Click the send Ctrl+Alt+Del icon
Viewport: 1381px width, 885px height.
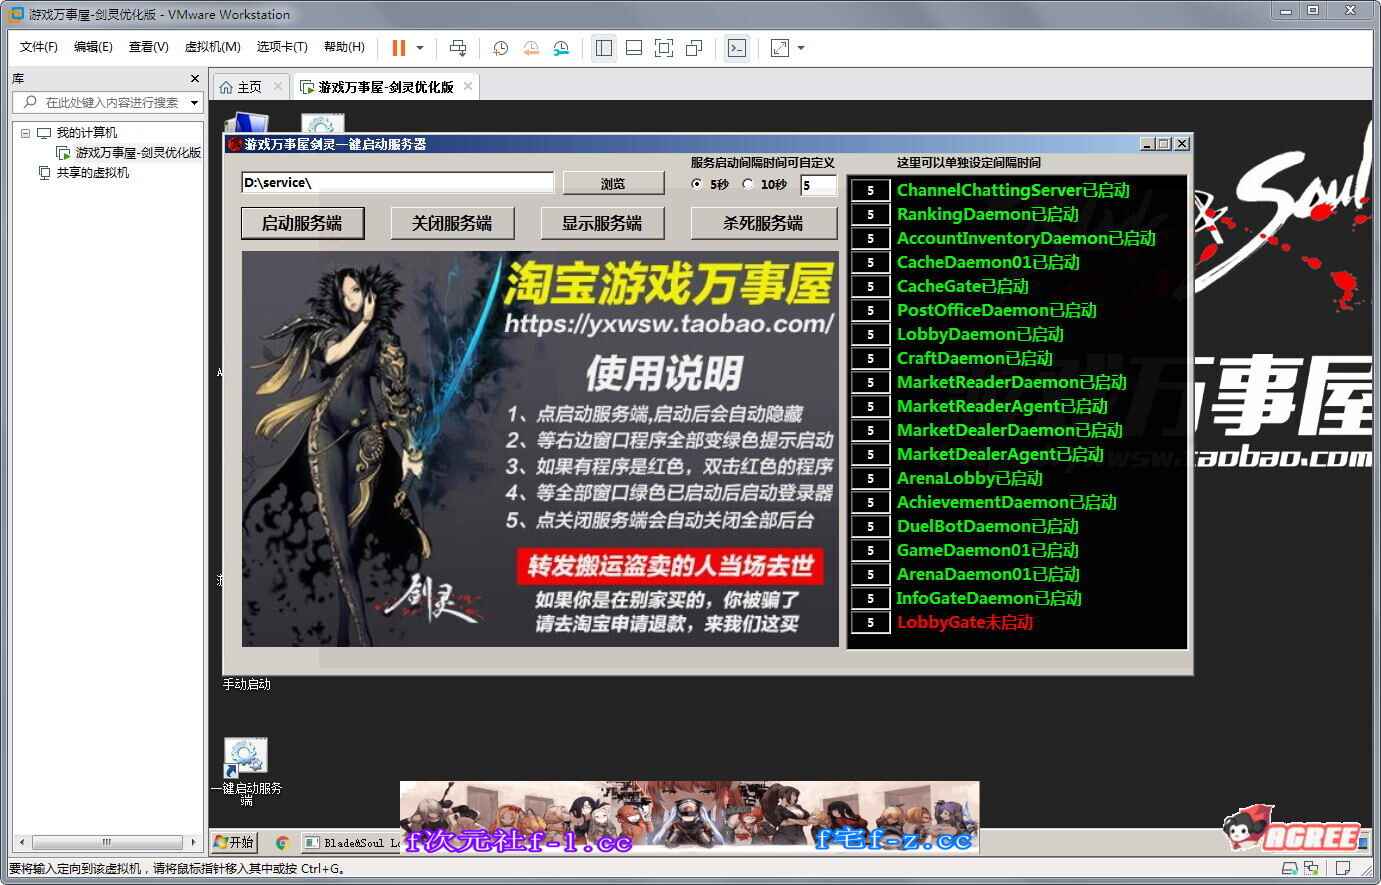pos(457,47)
